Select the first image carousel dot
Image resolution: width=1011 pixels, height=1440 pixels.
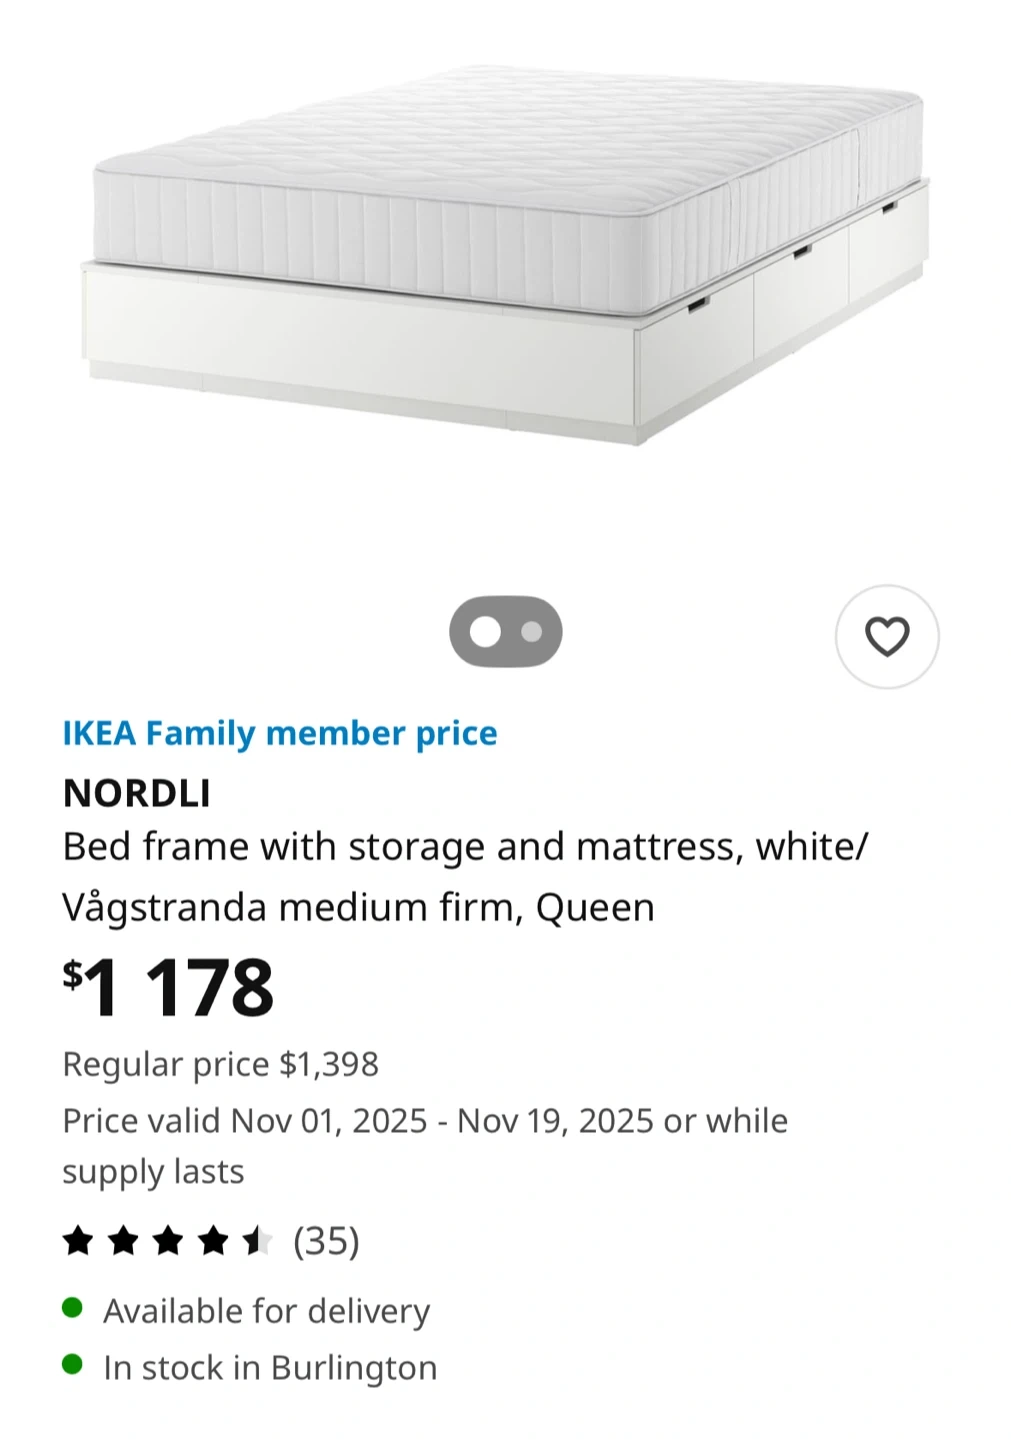coord(485,632)
